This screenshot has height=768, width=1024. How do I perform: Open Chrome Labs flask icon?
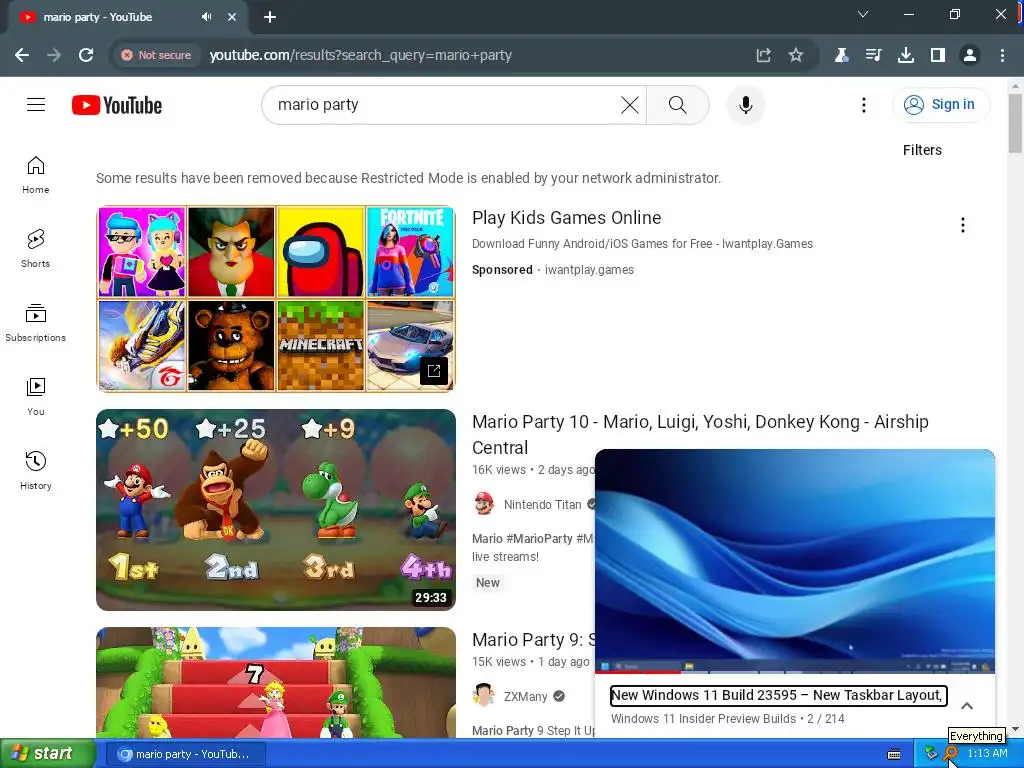click(841, 55)
